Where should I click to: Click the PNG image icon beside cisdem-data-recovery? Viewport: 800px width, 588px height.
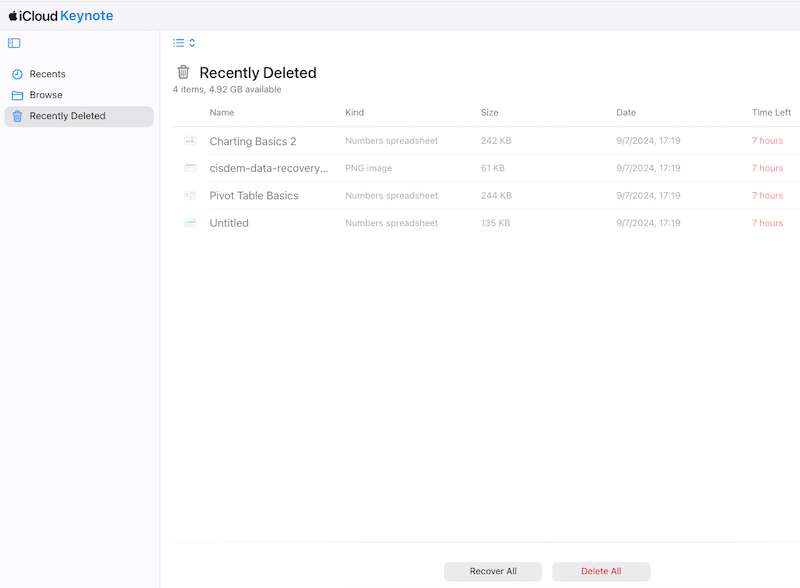tap(190, 168)
